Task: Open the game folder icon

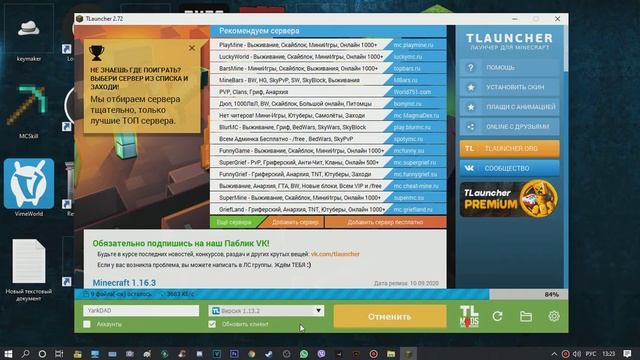Action: [526, 316]
